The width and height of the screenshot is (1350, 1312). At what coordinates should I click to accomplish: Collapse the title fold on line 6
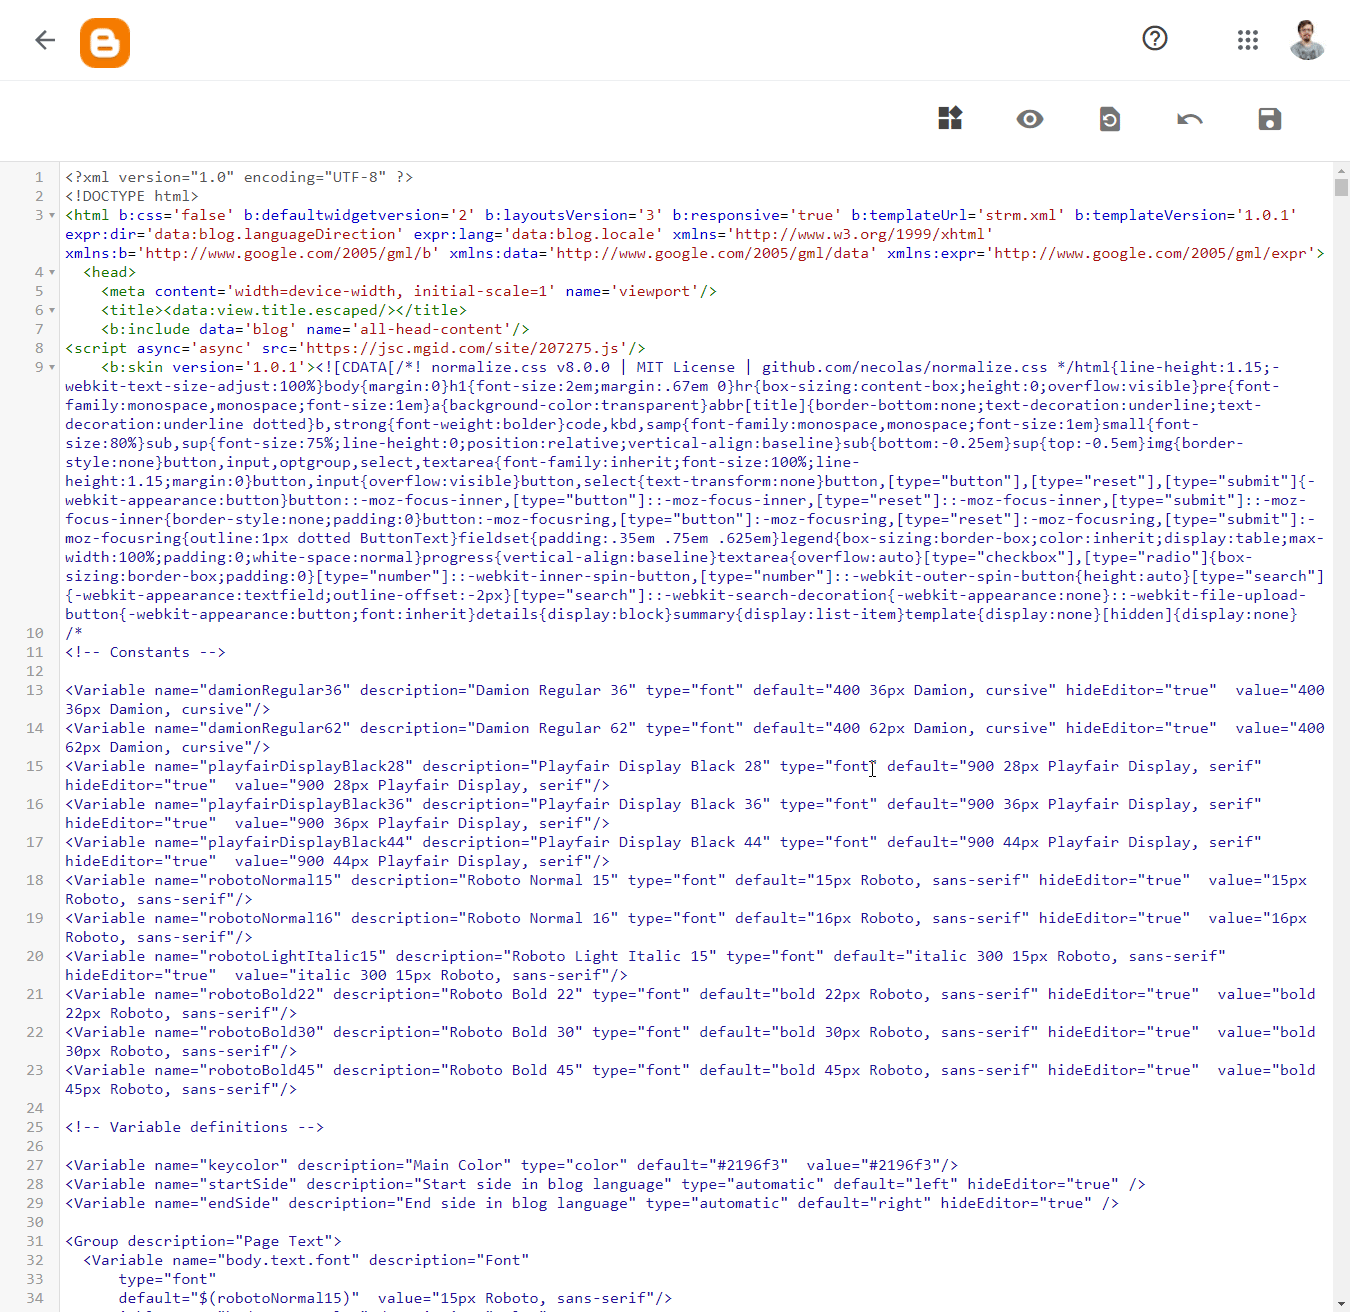click(50, 310)
